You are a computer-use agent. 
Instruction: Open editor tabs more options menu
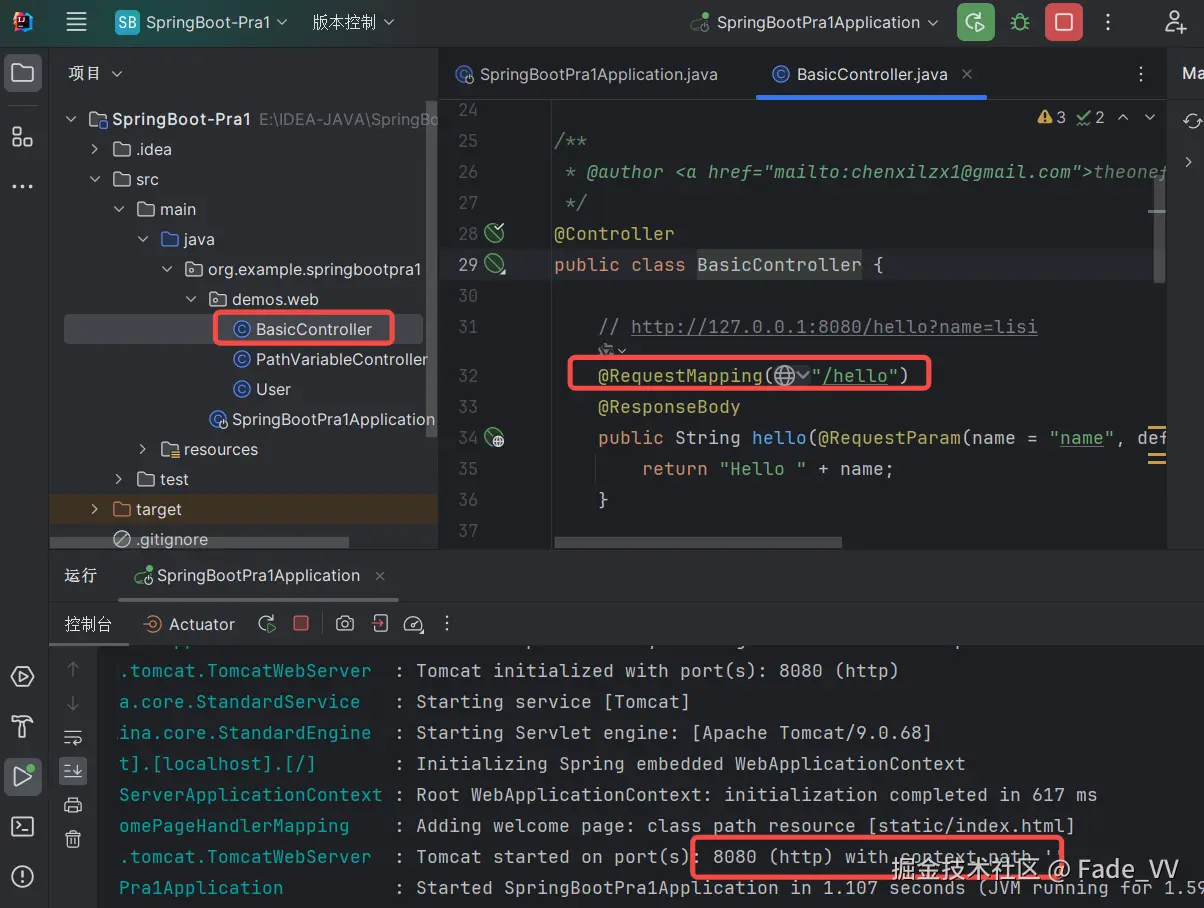click(1141, 74)
